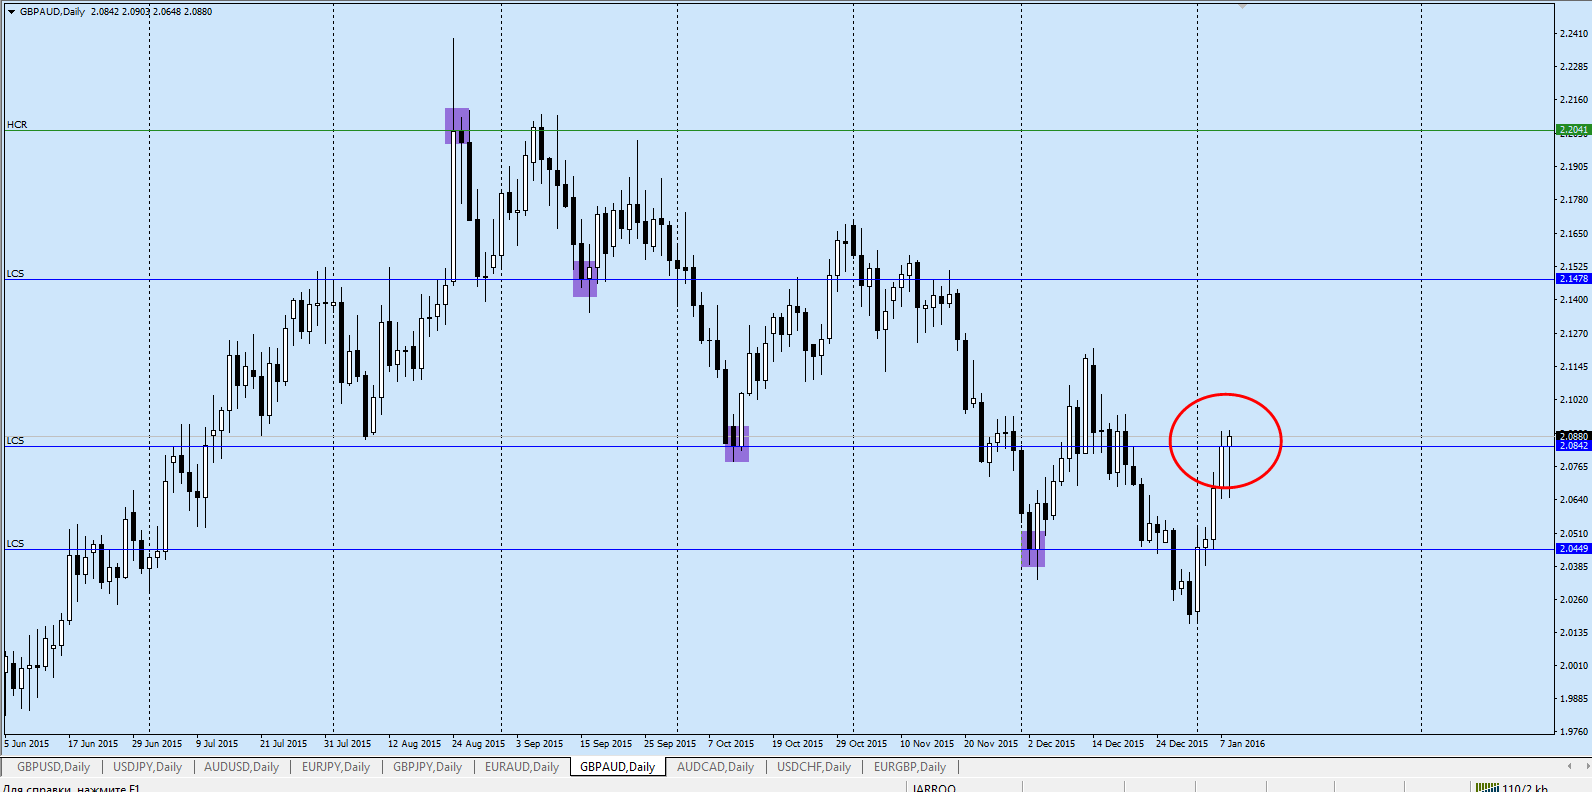Select the purple rectangle near 15 Sep 2015
The height and width of the screenshot is (792, 1592).
pyautogui.click(x=585, y=279)
